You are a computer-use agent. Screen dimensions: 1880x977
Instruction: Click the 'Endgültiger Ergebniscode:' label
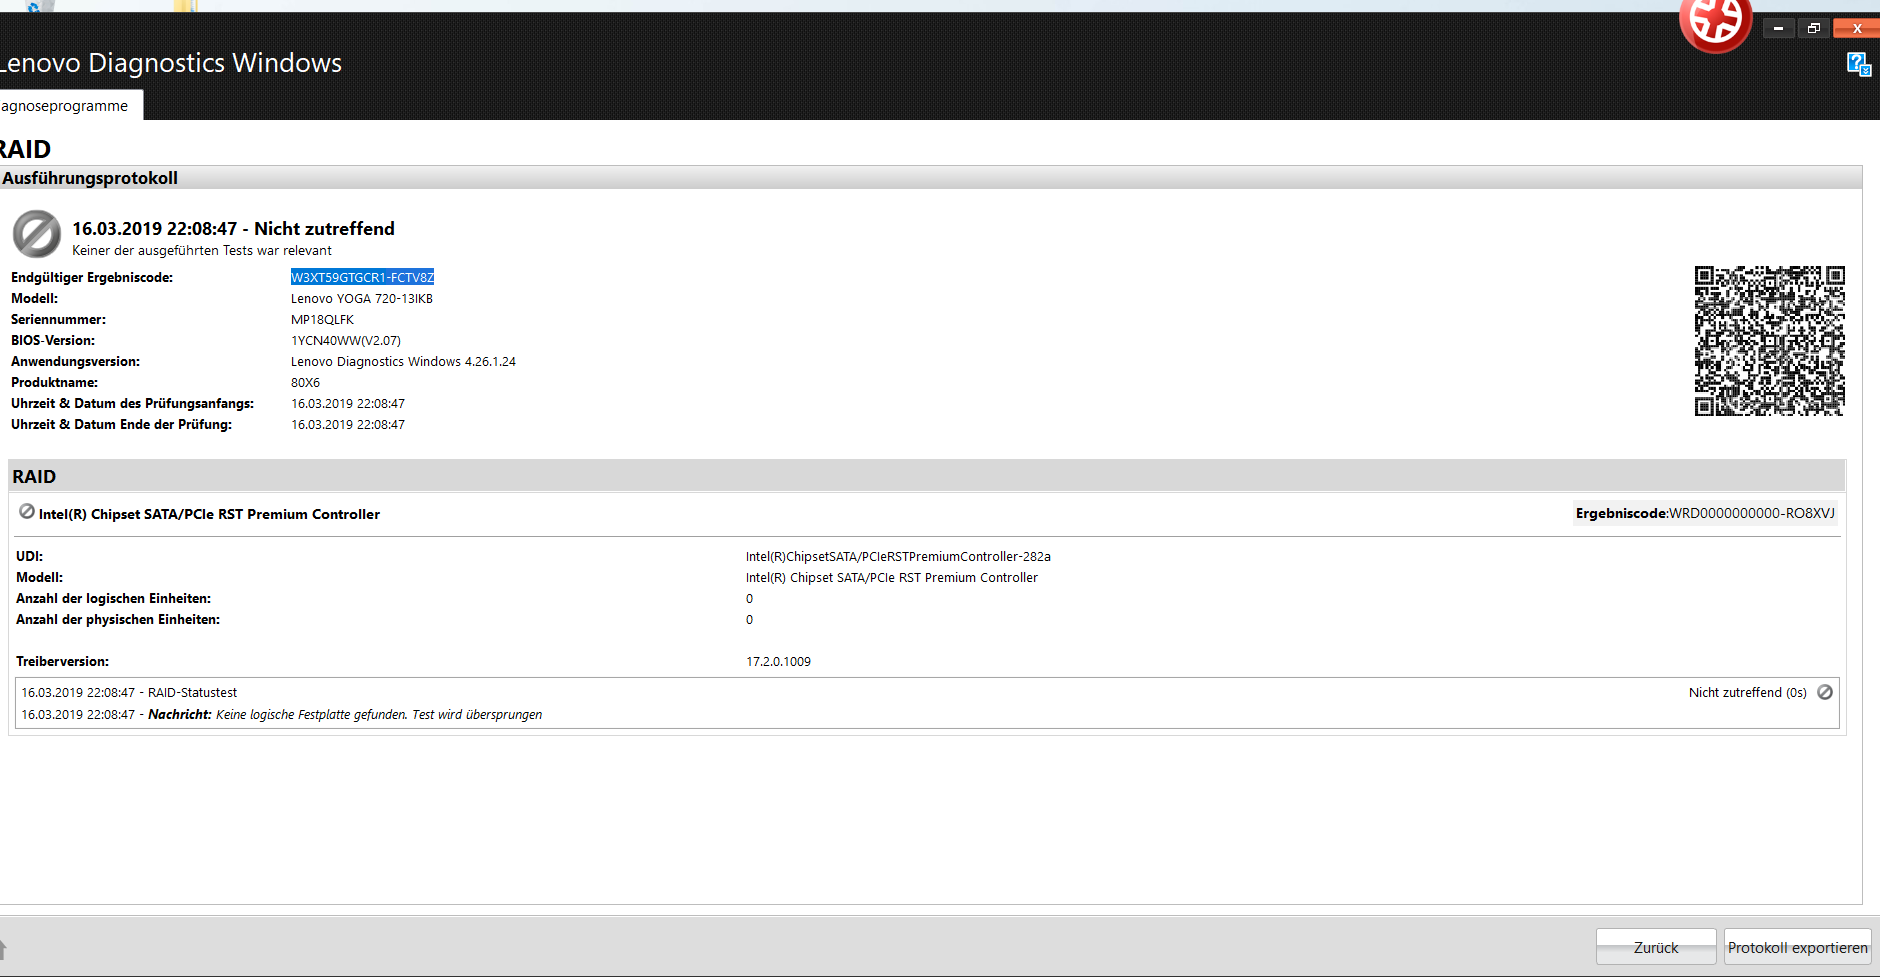point(92,277)
